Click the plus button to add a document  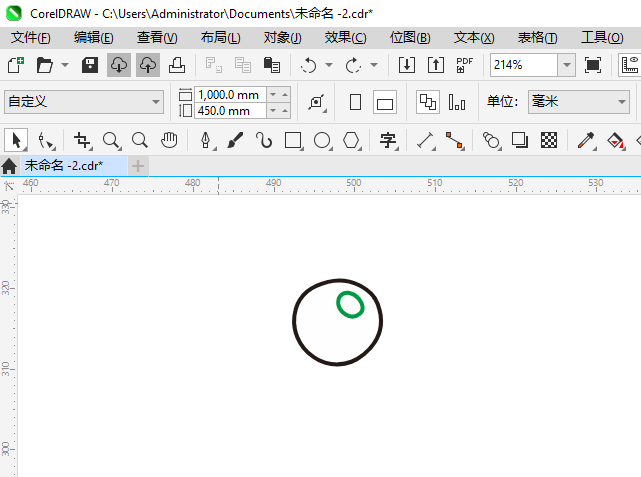coord(138,165)
